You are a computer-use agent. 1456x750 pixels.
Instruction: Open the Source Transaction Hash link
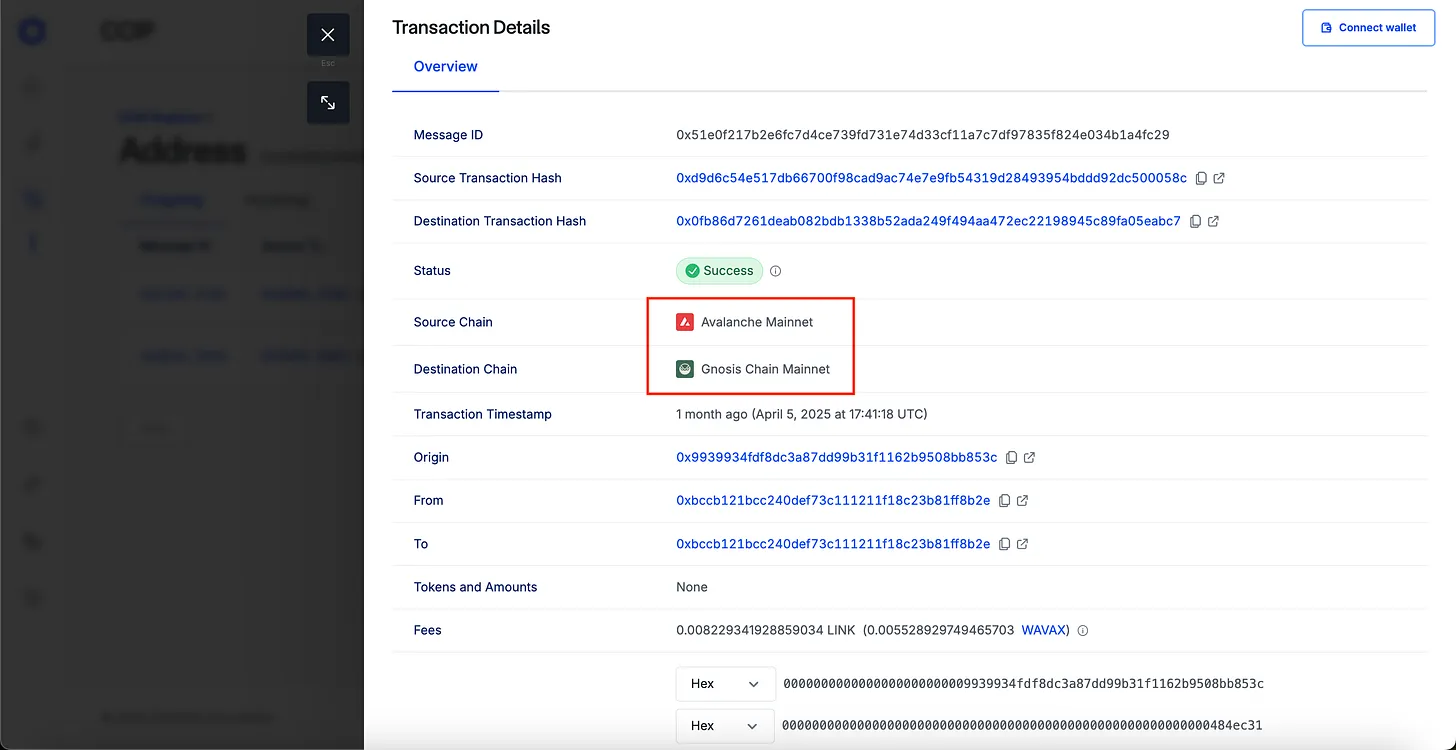pos(931,178)
